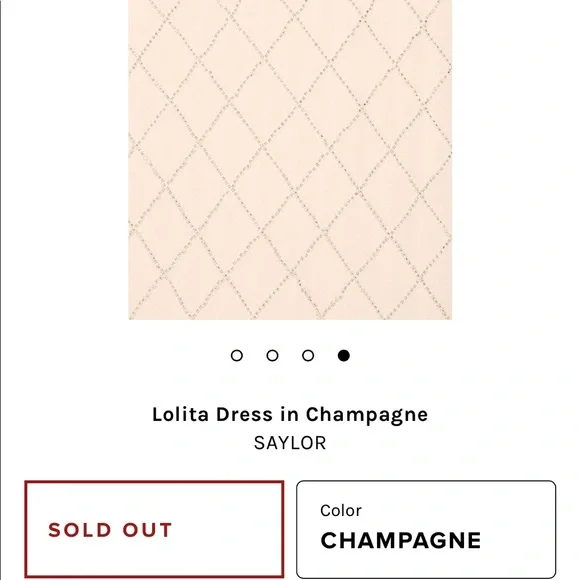The height and width of the screenshot is (580, 580).
Task: Show third product photo via dot indicator
Action: coord(308,355)
